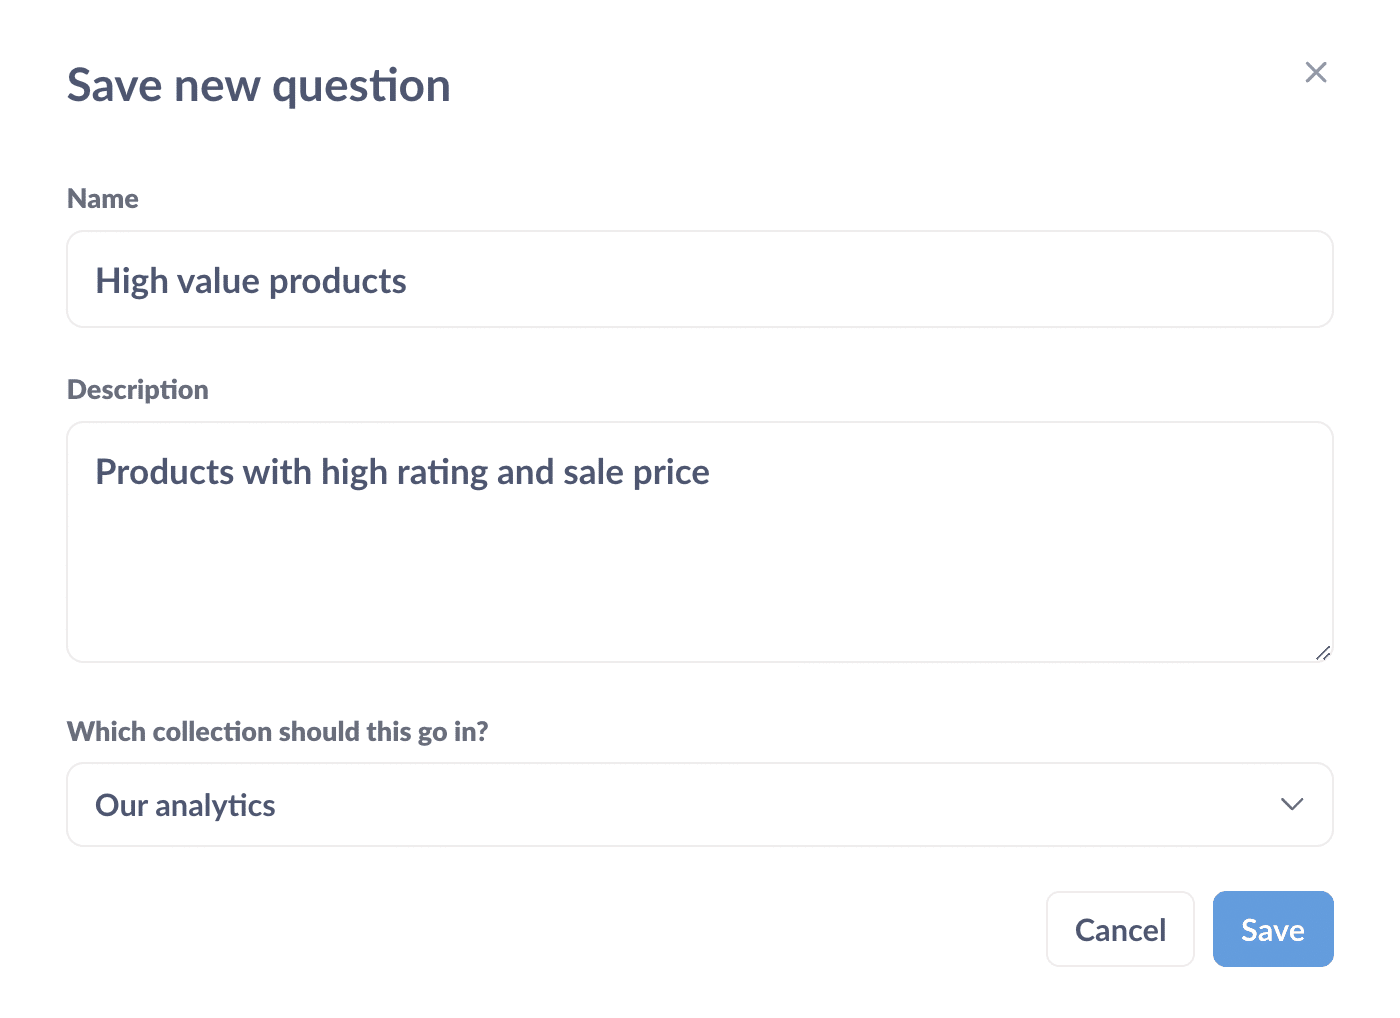Click the downward chevron next to Our analytics

click(1291, 804)
